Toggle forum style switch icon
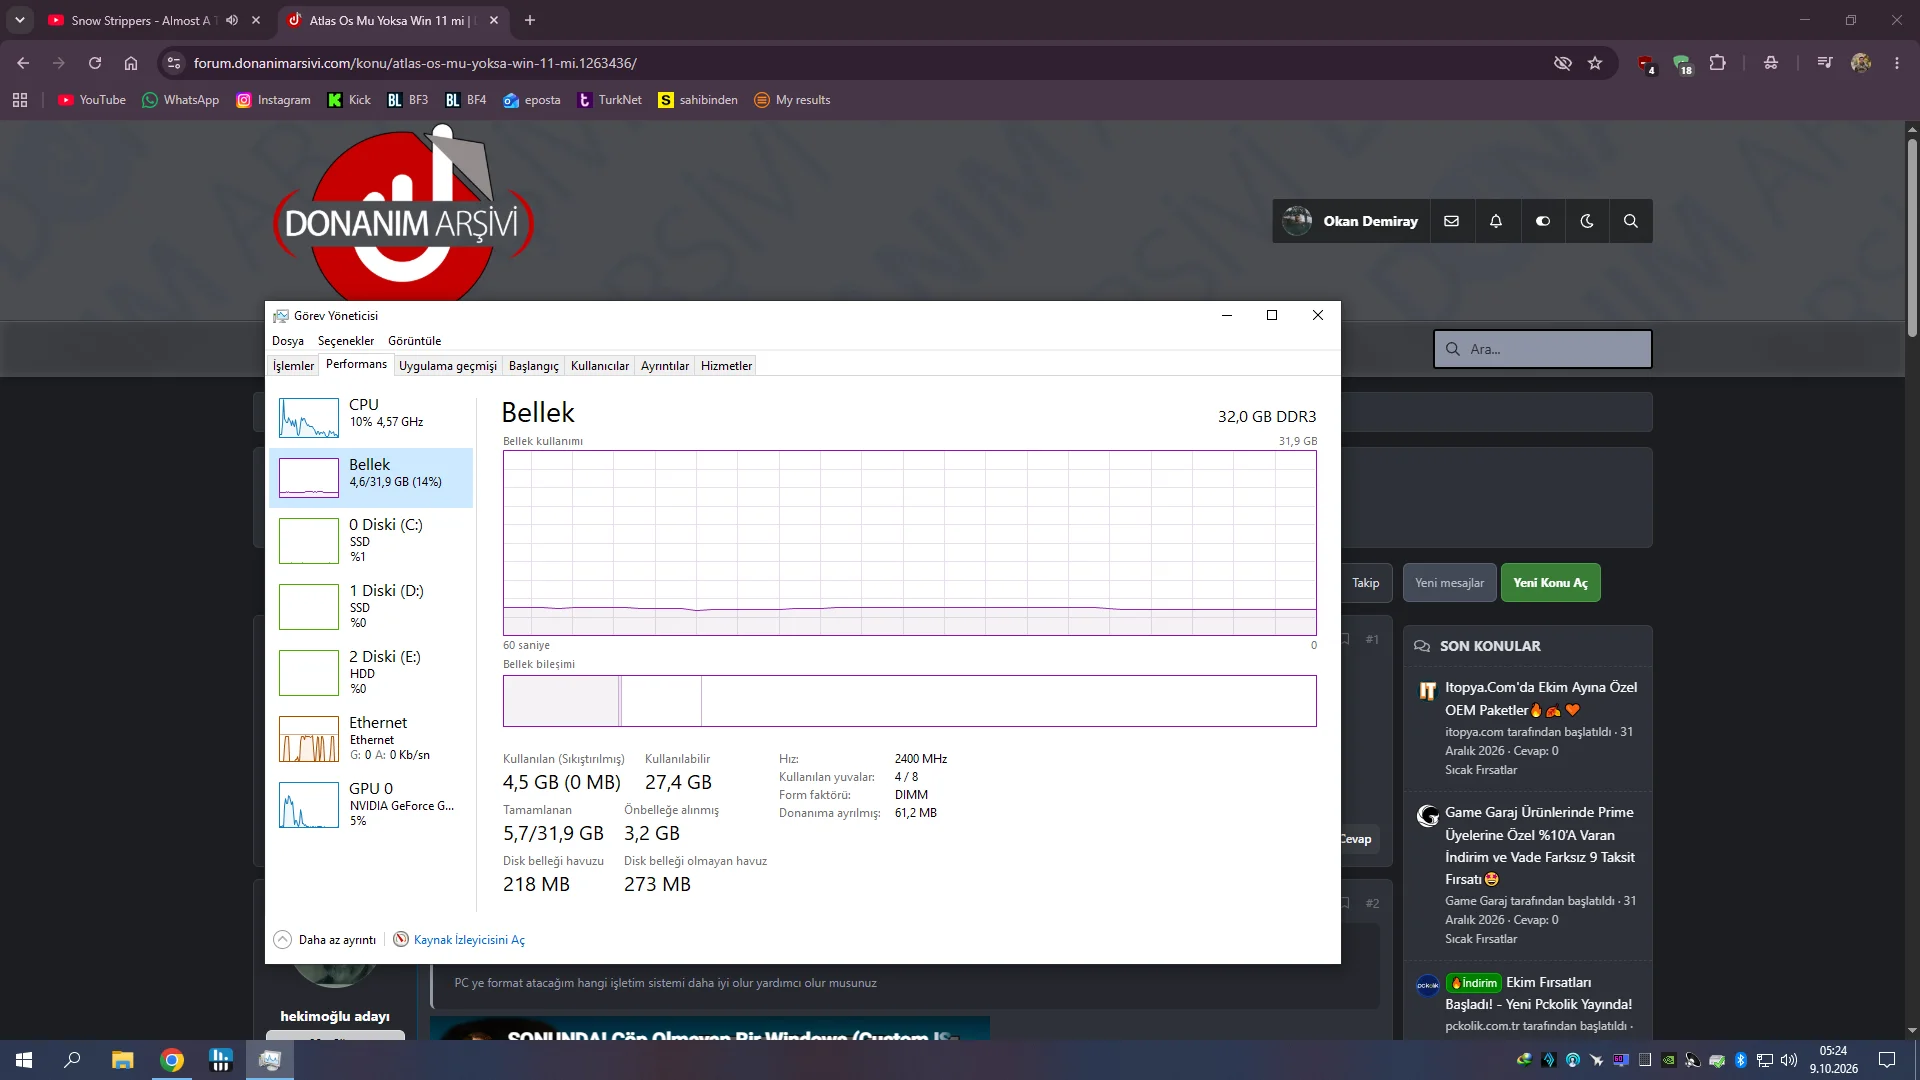1920x1080 pixels. [1542, 221]
